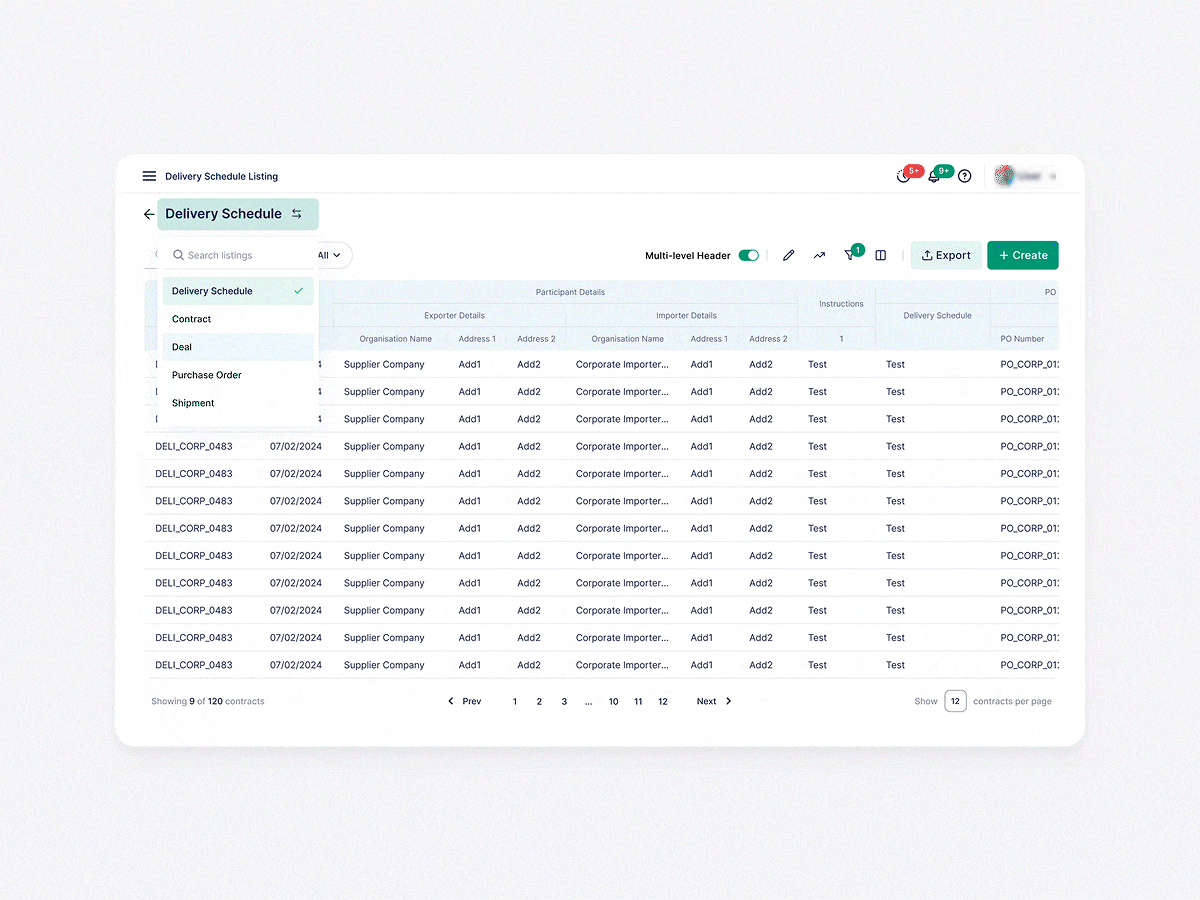This screenshot has width=1200, height=900.
Task: Open notifications bell with 9+ badge
Action: point(934,176)
